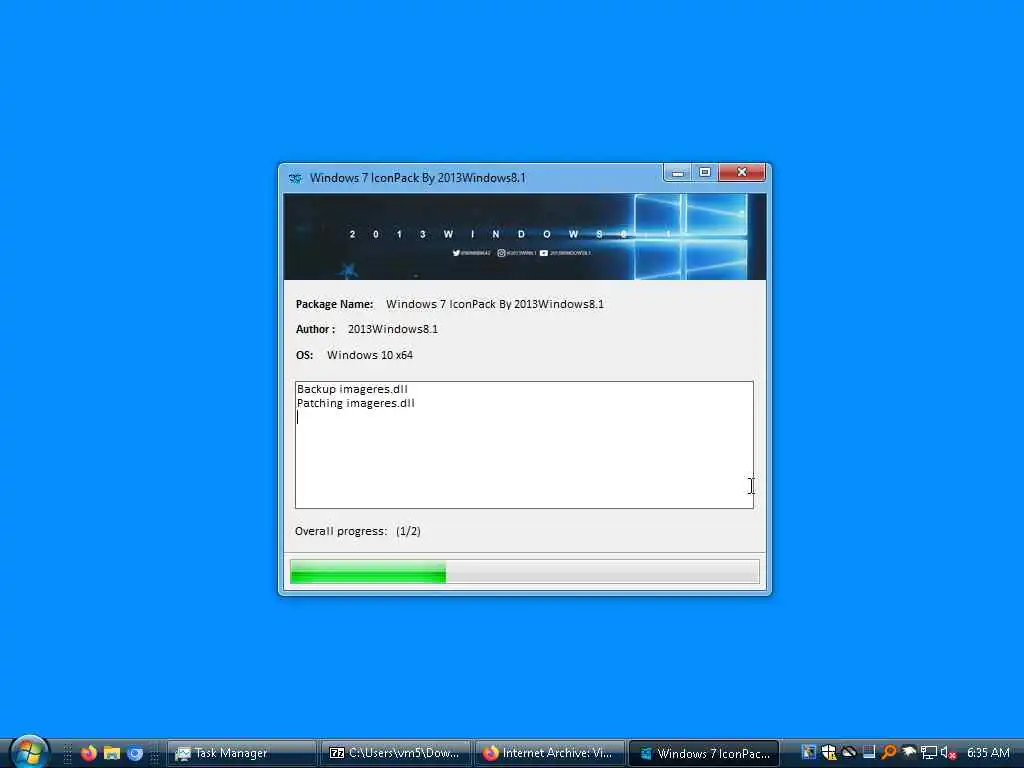
Task: Launch Chromium from the quick launch bar
Action: pos(135,753)
